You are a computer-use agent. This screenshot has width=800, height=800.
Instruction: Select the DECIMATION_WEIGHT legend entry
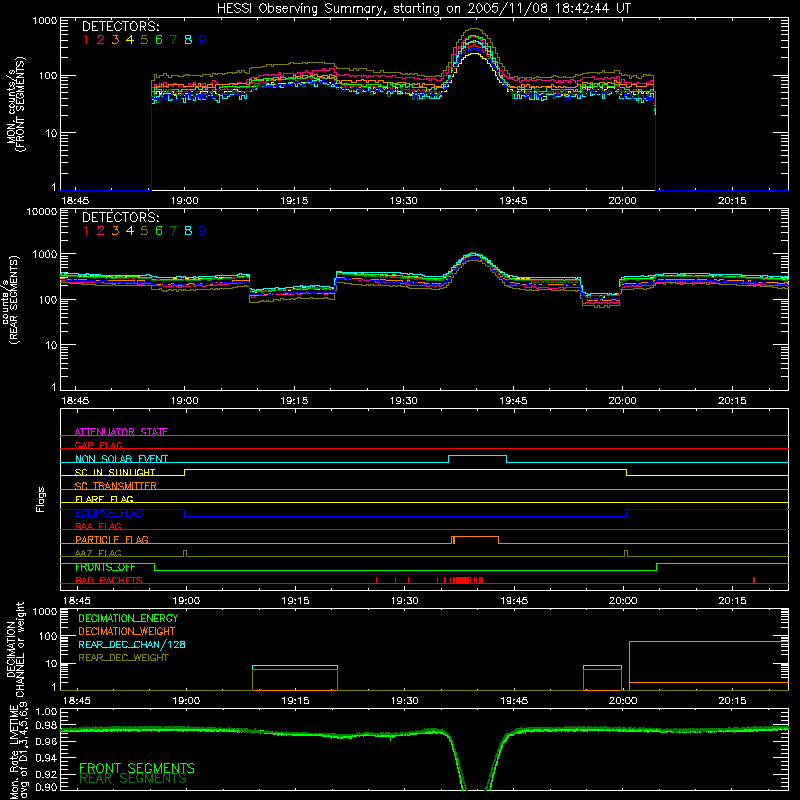tap(127, 631)
